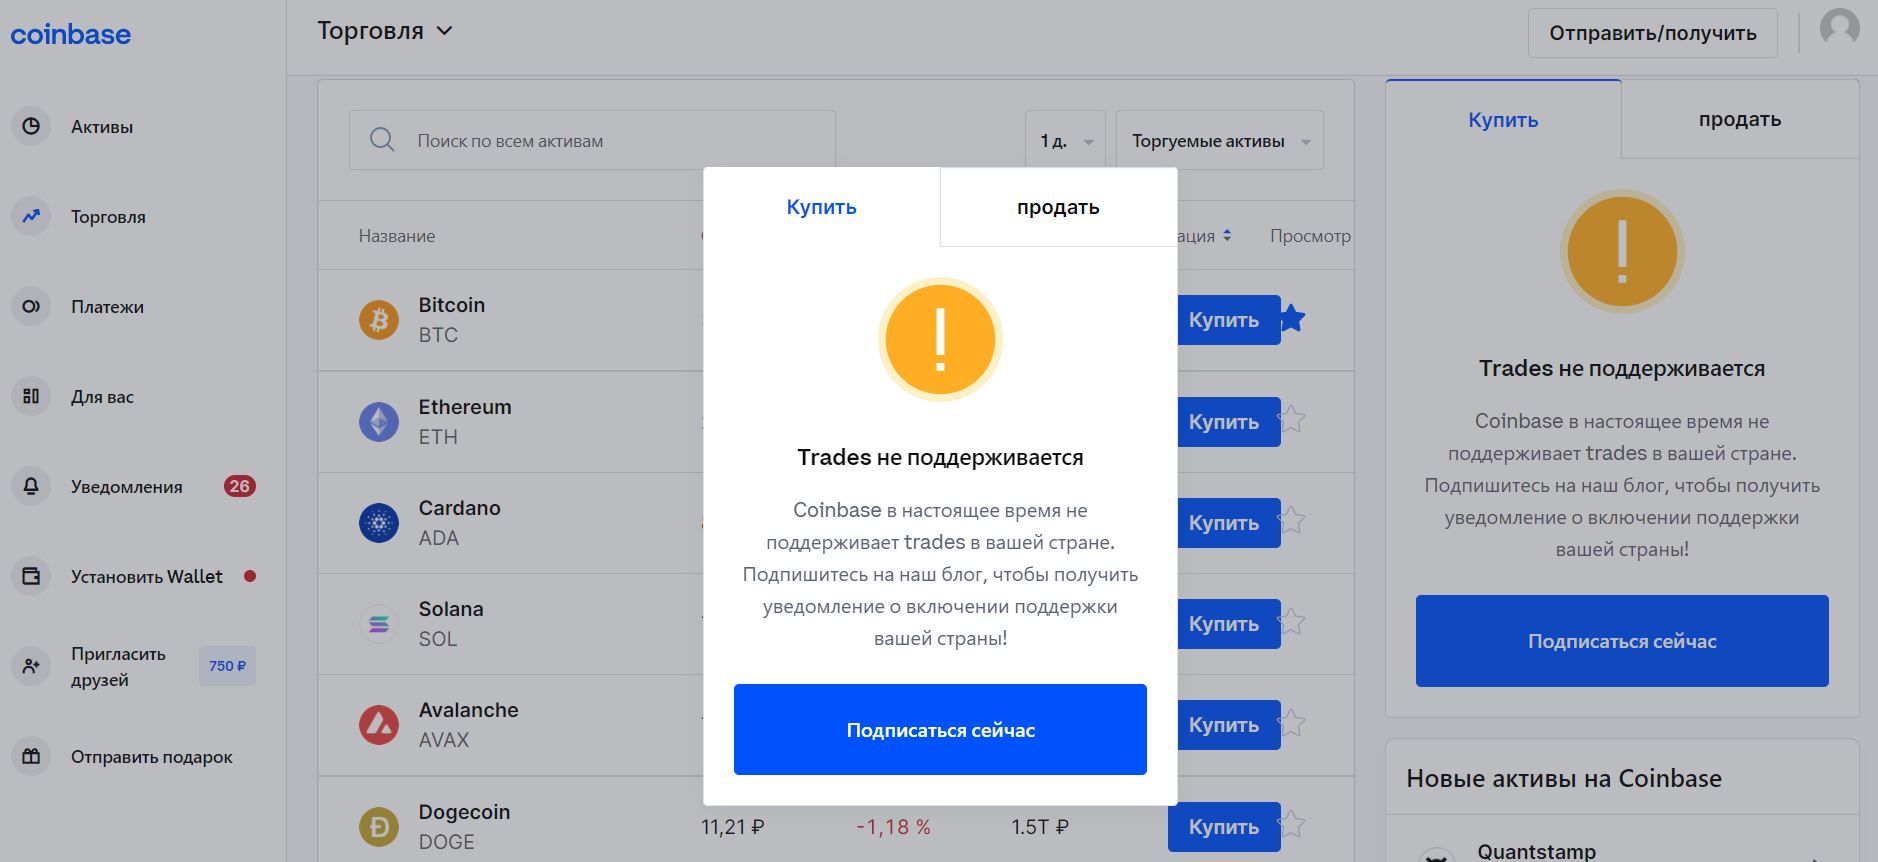This screenshot has width=1878, height=862.
Task: Click the Пригласить друзей person icon
Action: (x=31, y=666)
